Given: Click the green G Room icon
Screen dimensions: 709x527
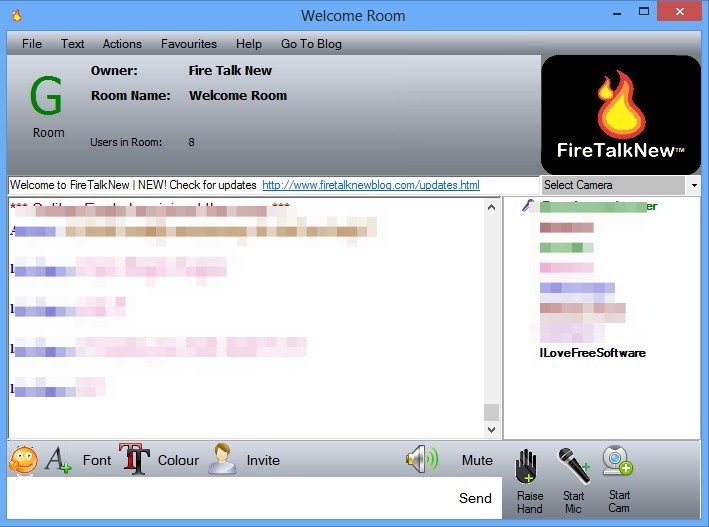Looking at the screenshot, I should [46, 95].
